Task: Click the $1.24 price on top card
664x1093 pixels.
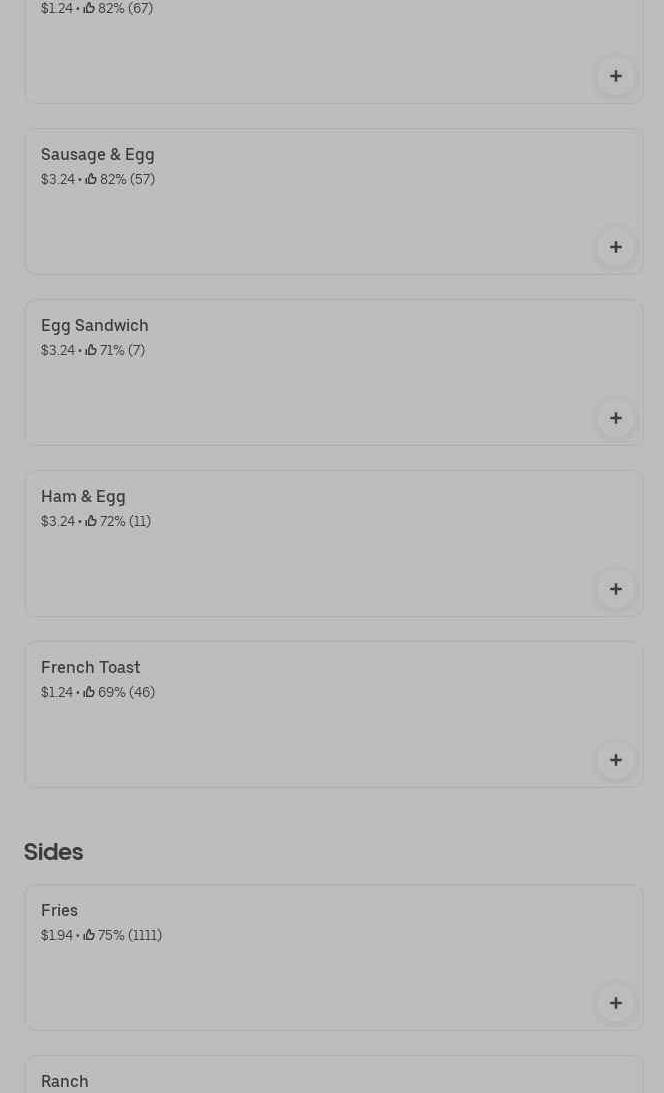Action: pos(57,8)
